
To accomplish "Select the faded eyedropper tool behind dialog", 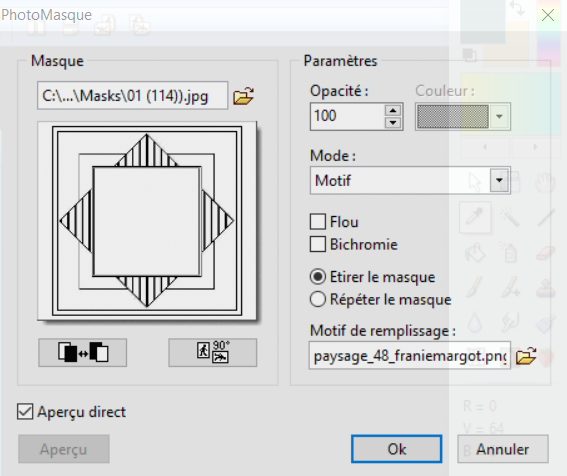I will click(x=475, y=217).
